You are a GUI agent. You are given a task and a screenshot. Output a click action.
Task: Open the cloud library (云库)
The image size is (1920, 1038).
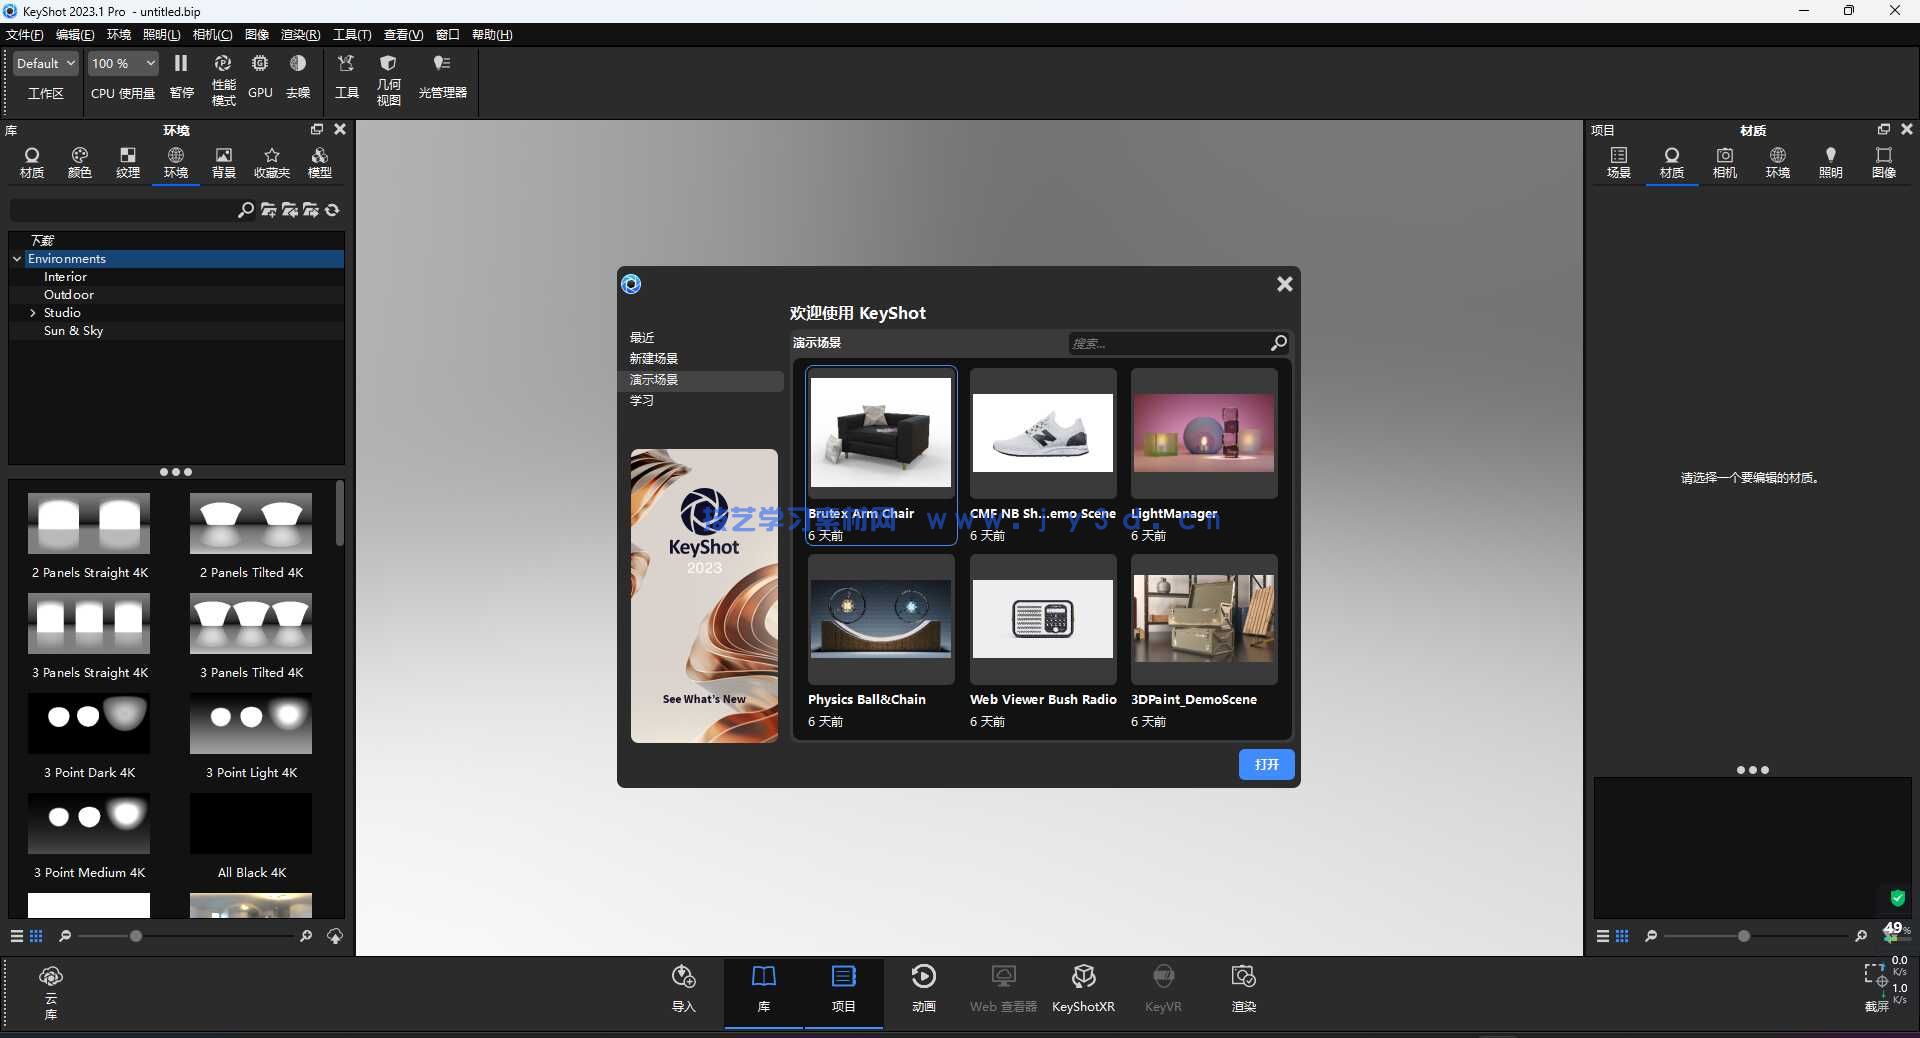click(x=51, y=991)
